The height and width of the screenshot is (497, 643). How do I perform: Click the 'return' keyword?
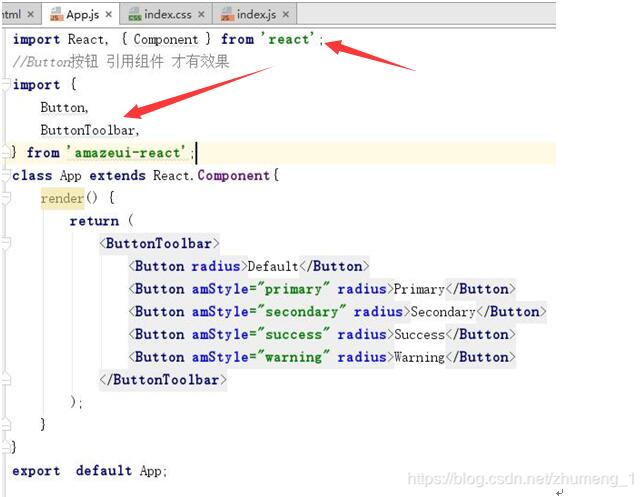pyautogui.click(x=94, y=221)
